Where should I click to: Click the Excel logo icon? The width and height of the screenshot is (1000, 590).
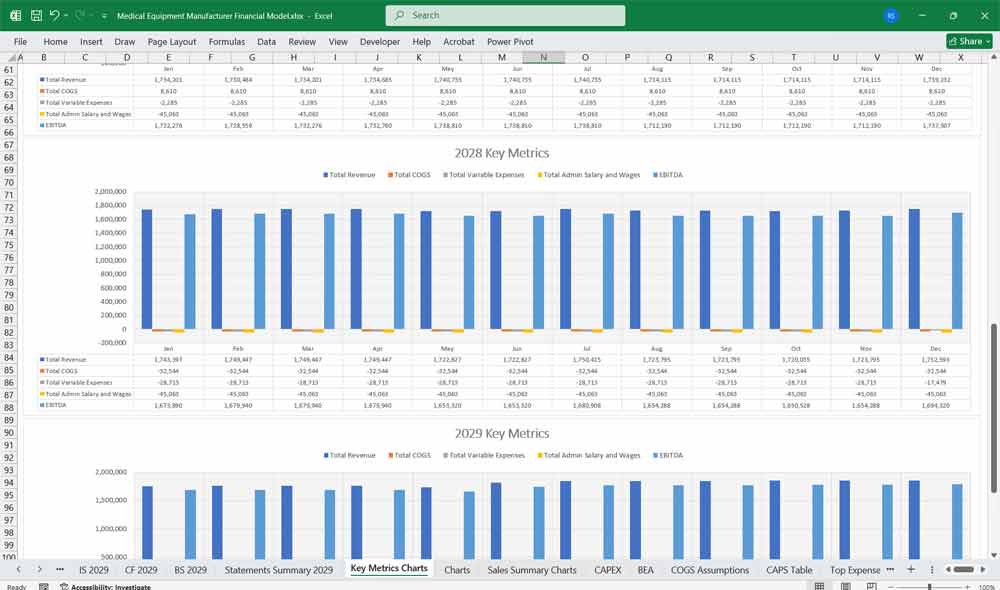point(15,16)
